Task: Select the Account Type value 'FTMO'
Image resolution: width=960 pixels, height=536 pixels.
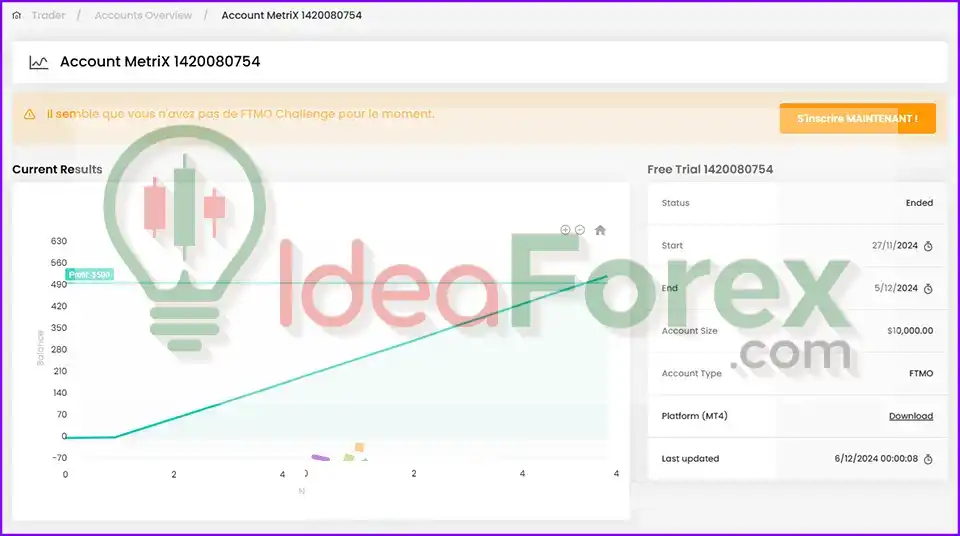Action: click(x=921, y=373)
